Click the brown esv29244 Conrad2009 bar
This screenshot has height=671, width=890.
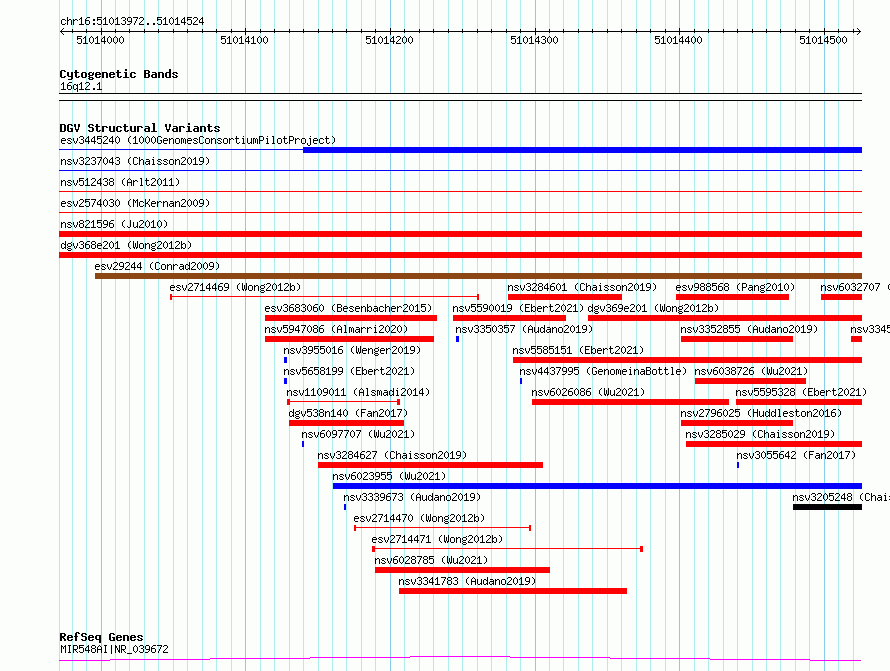point(478,276)
